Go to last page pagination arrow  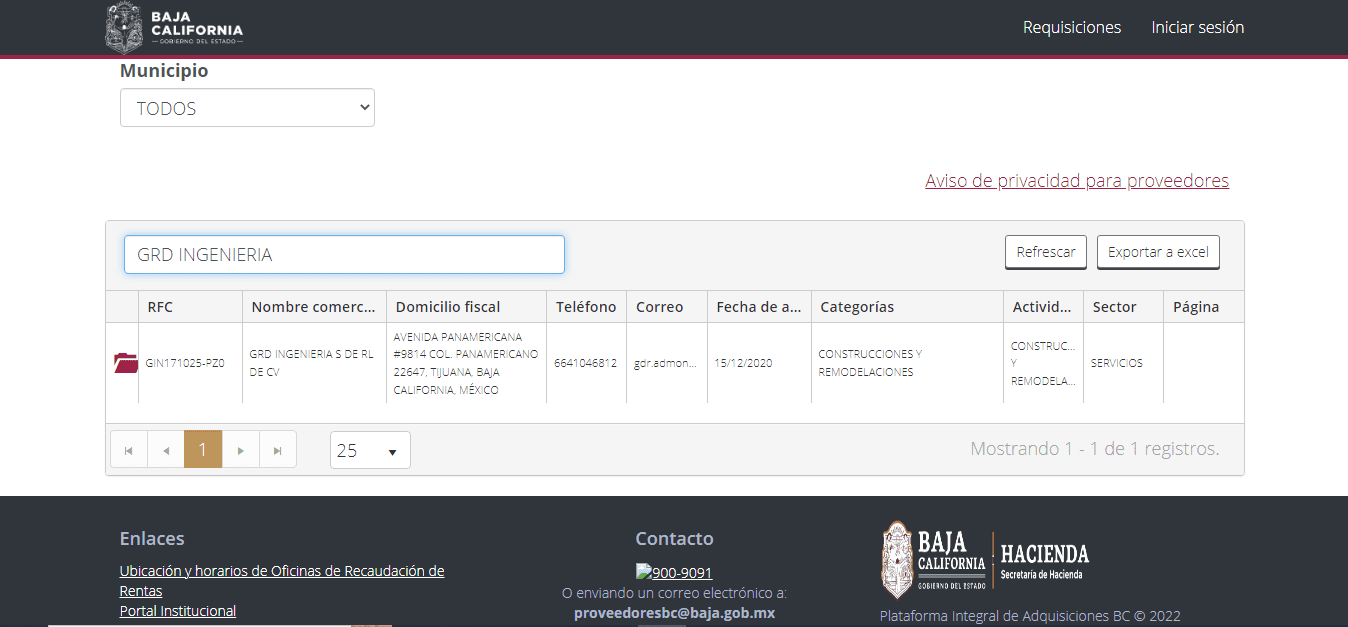point(278,450)
